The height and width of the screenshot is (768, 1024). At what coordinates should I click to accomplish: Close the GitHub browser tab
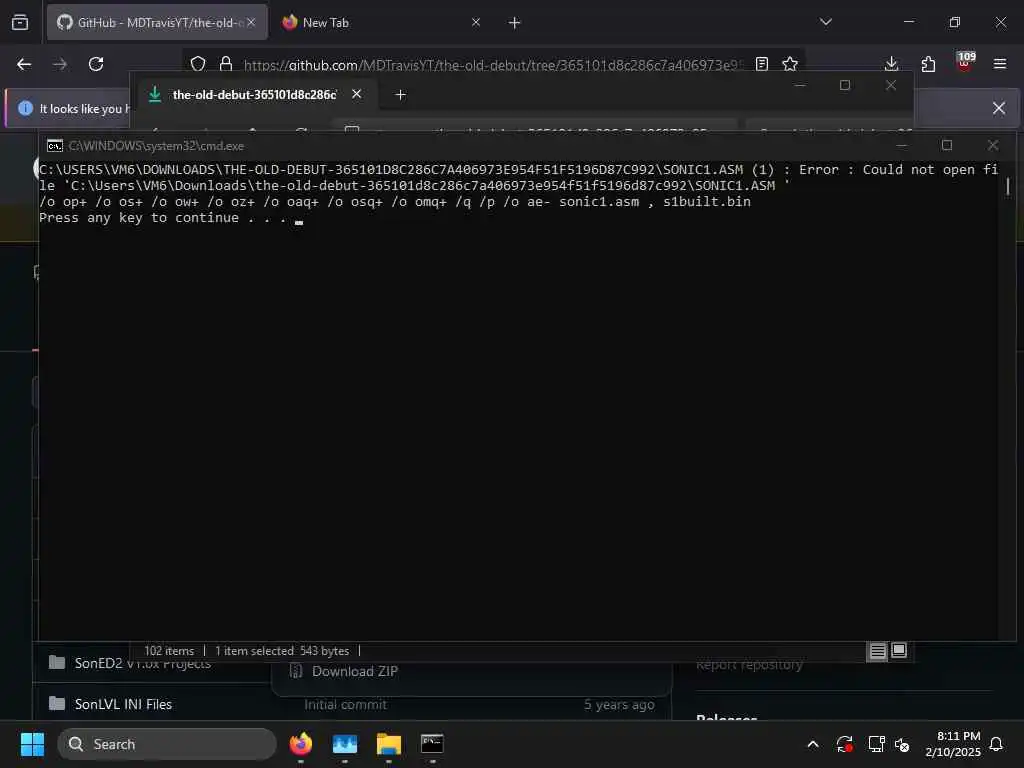click(x=251, y=22)
